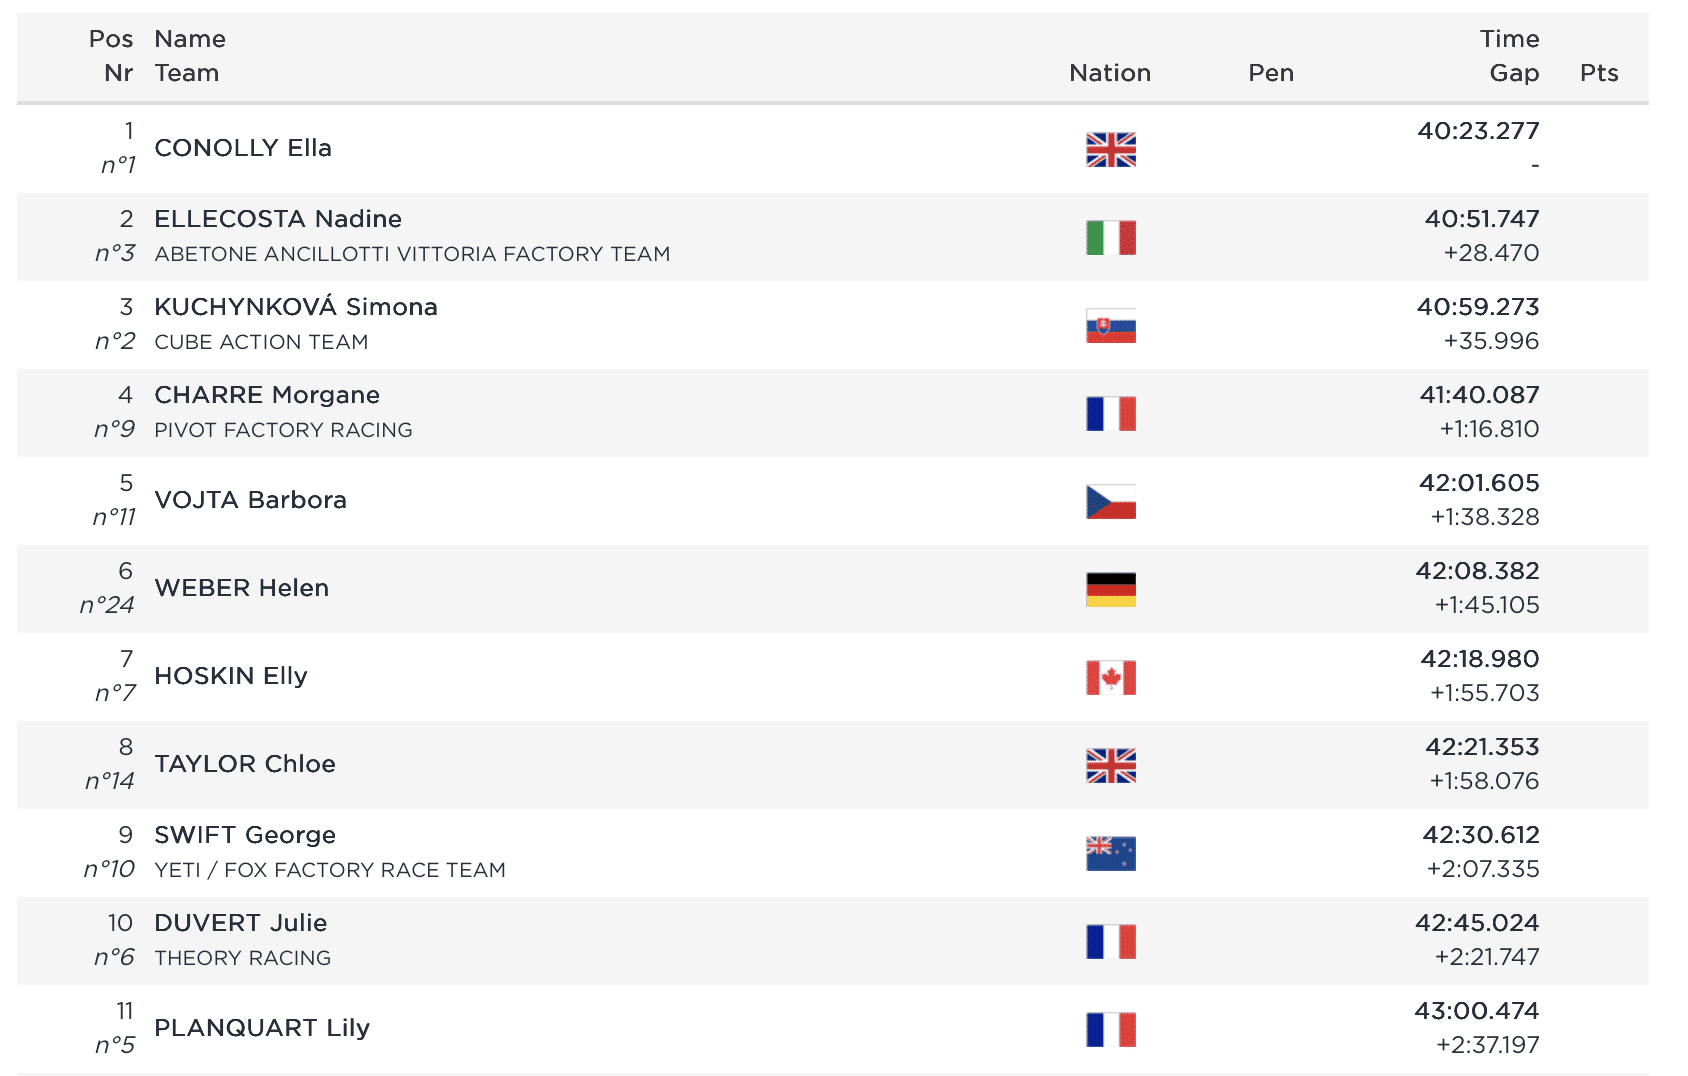Click the Pos column header
This screenshot has width=1688, height=1076.
tap(111, 39)
